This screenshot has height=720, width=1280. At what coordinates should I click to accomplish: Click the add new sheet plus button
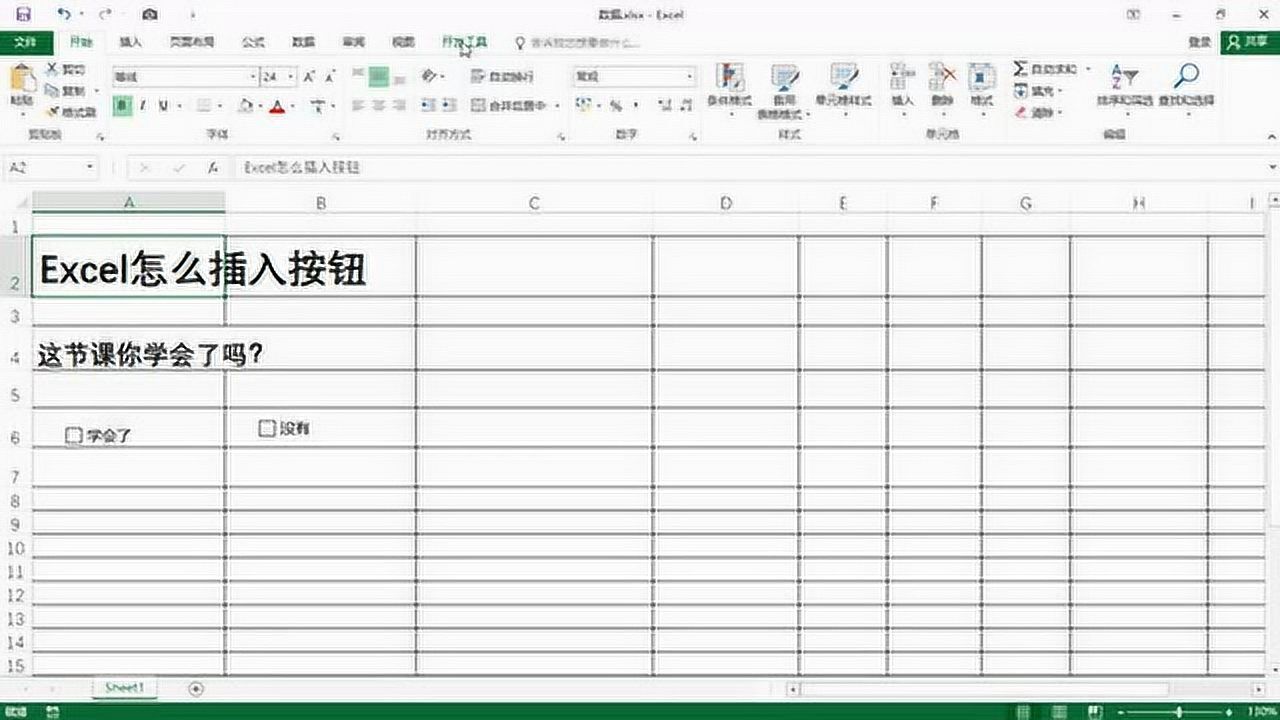tap(196, 688)
